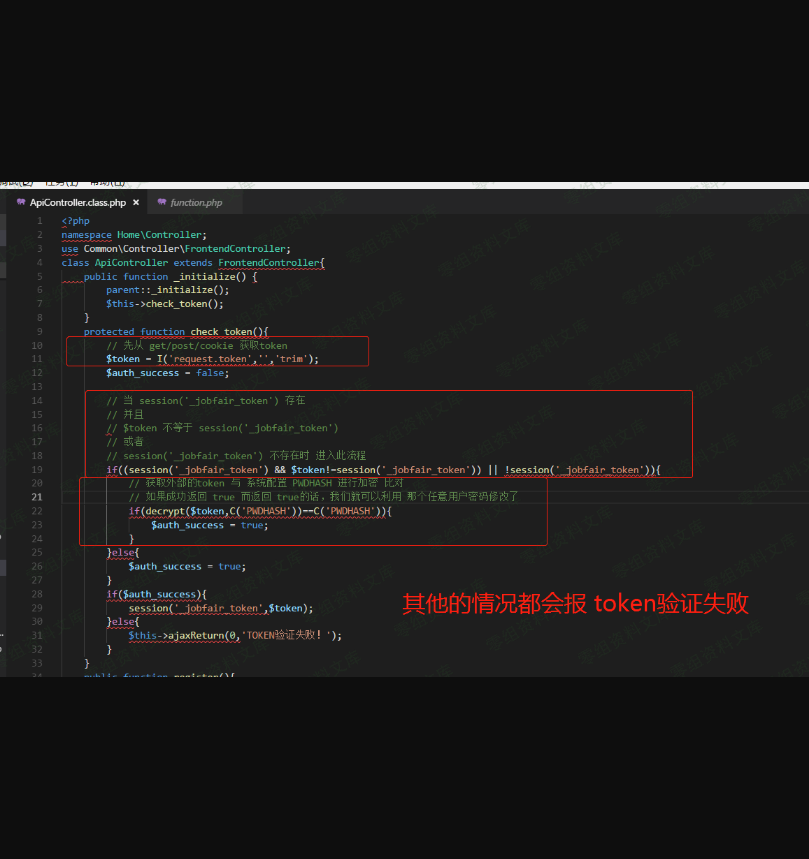
Task: Open the function.php tab
Action: pyautogui.click(x=196, y=202)
